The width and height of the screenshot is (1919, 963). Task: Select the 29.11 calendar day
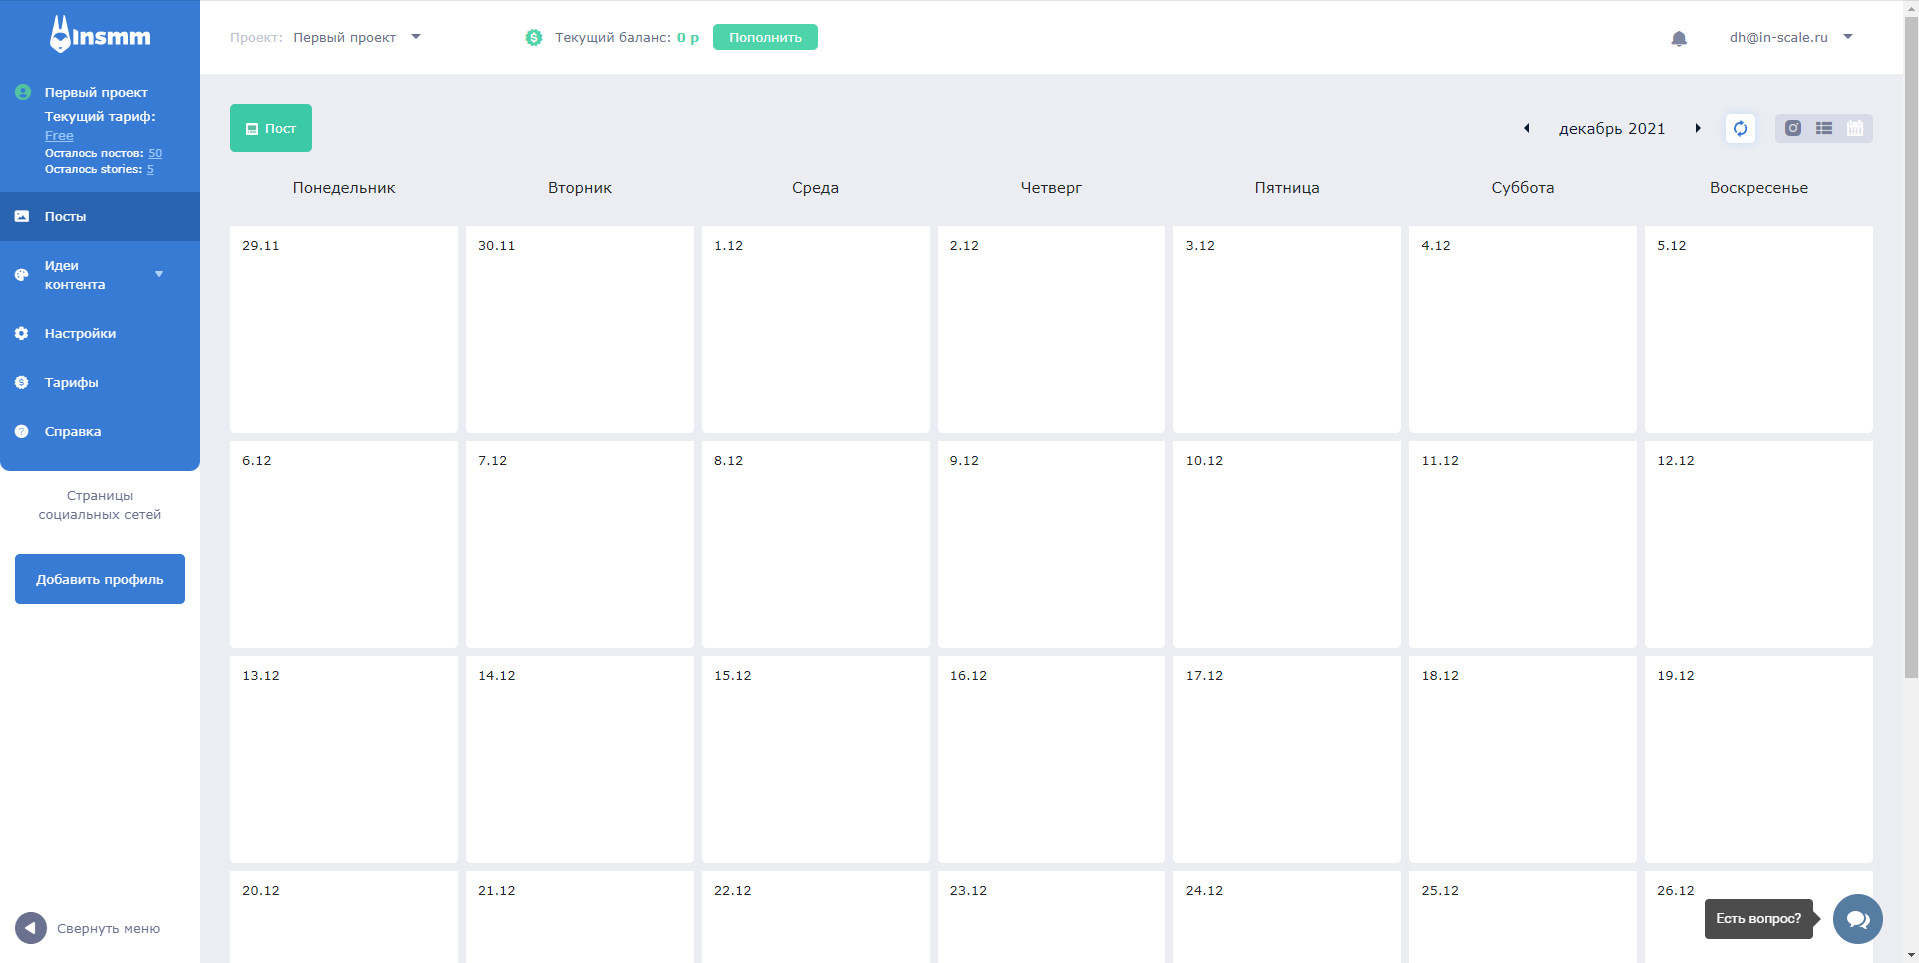coord(344,329)
